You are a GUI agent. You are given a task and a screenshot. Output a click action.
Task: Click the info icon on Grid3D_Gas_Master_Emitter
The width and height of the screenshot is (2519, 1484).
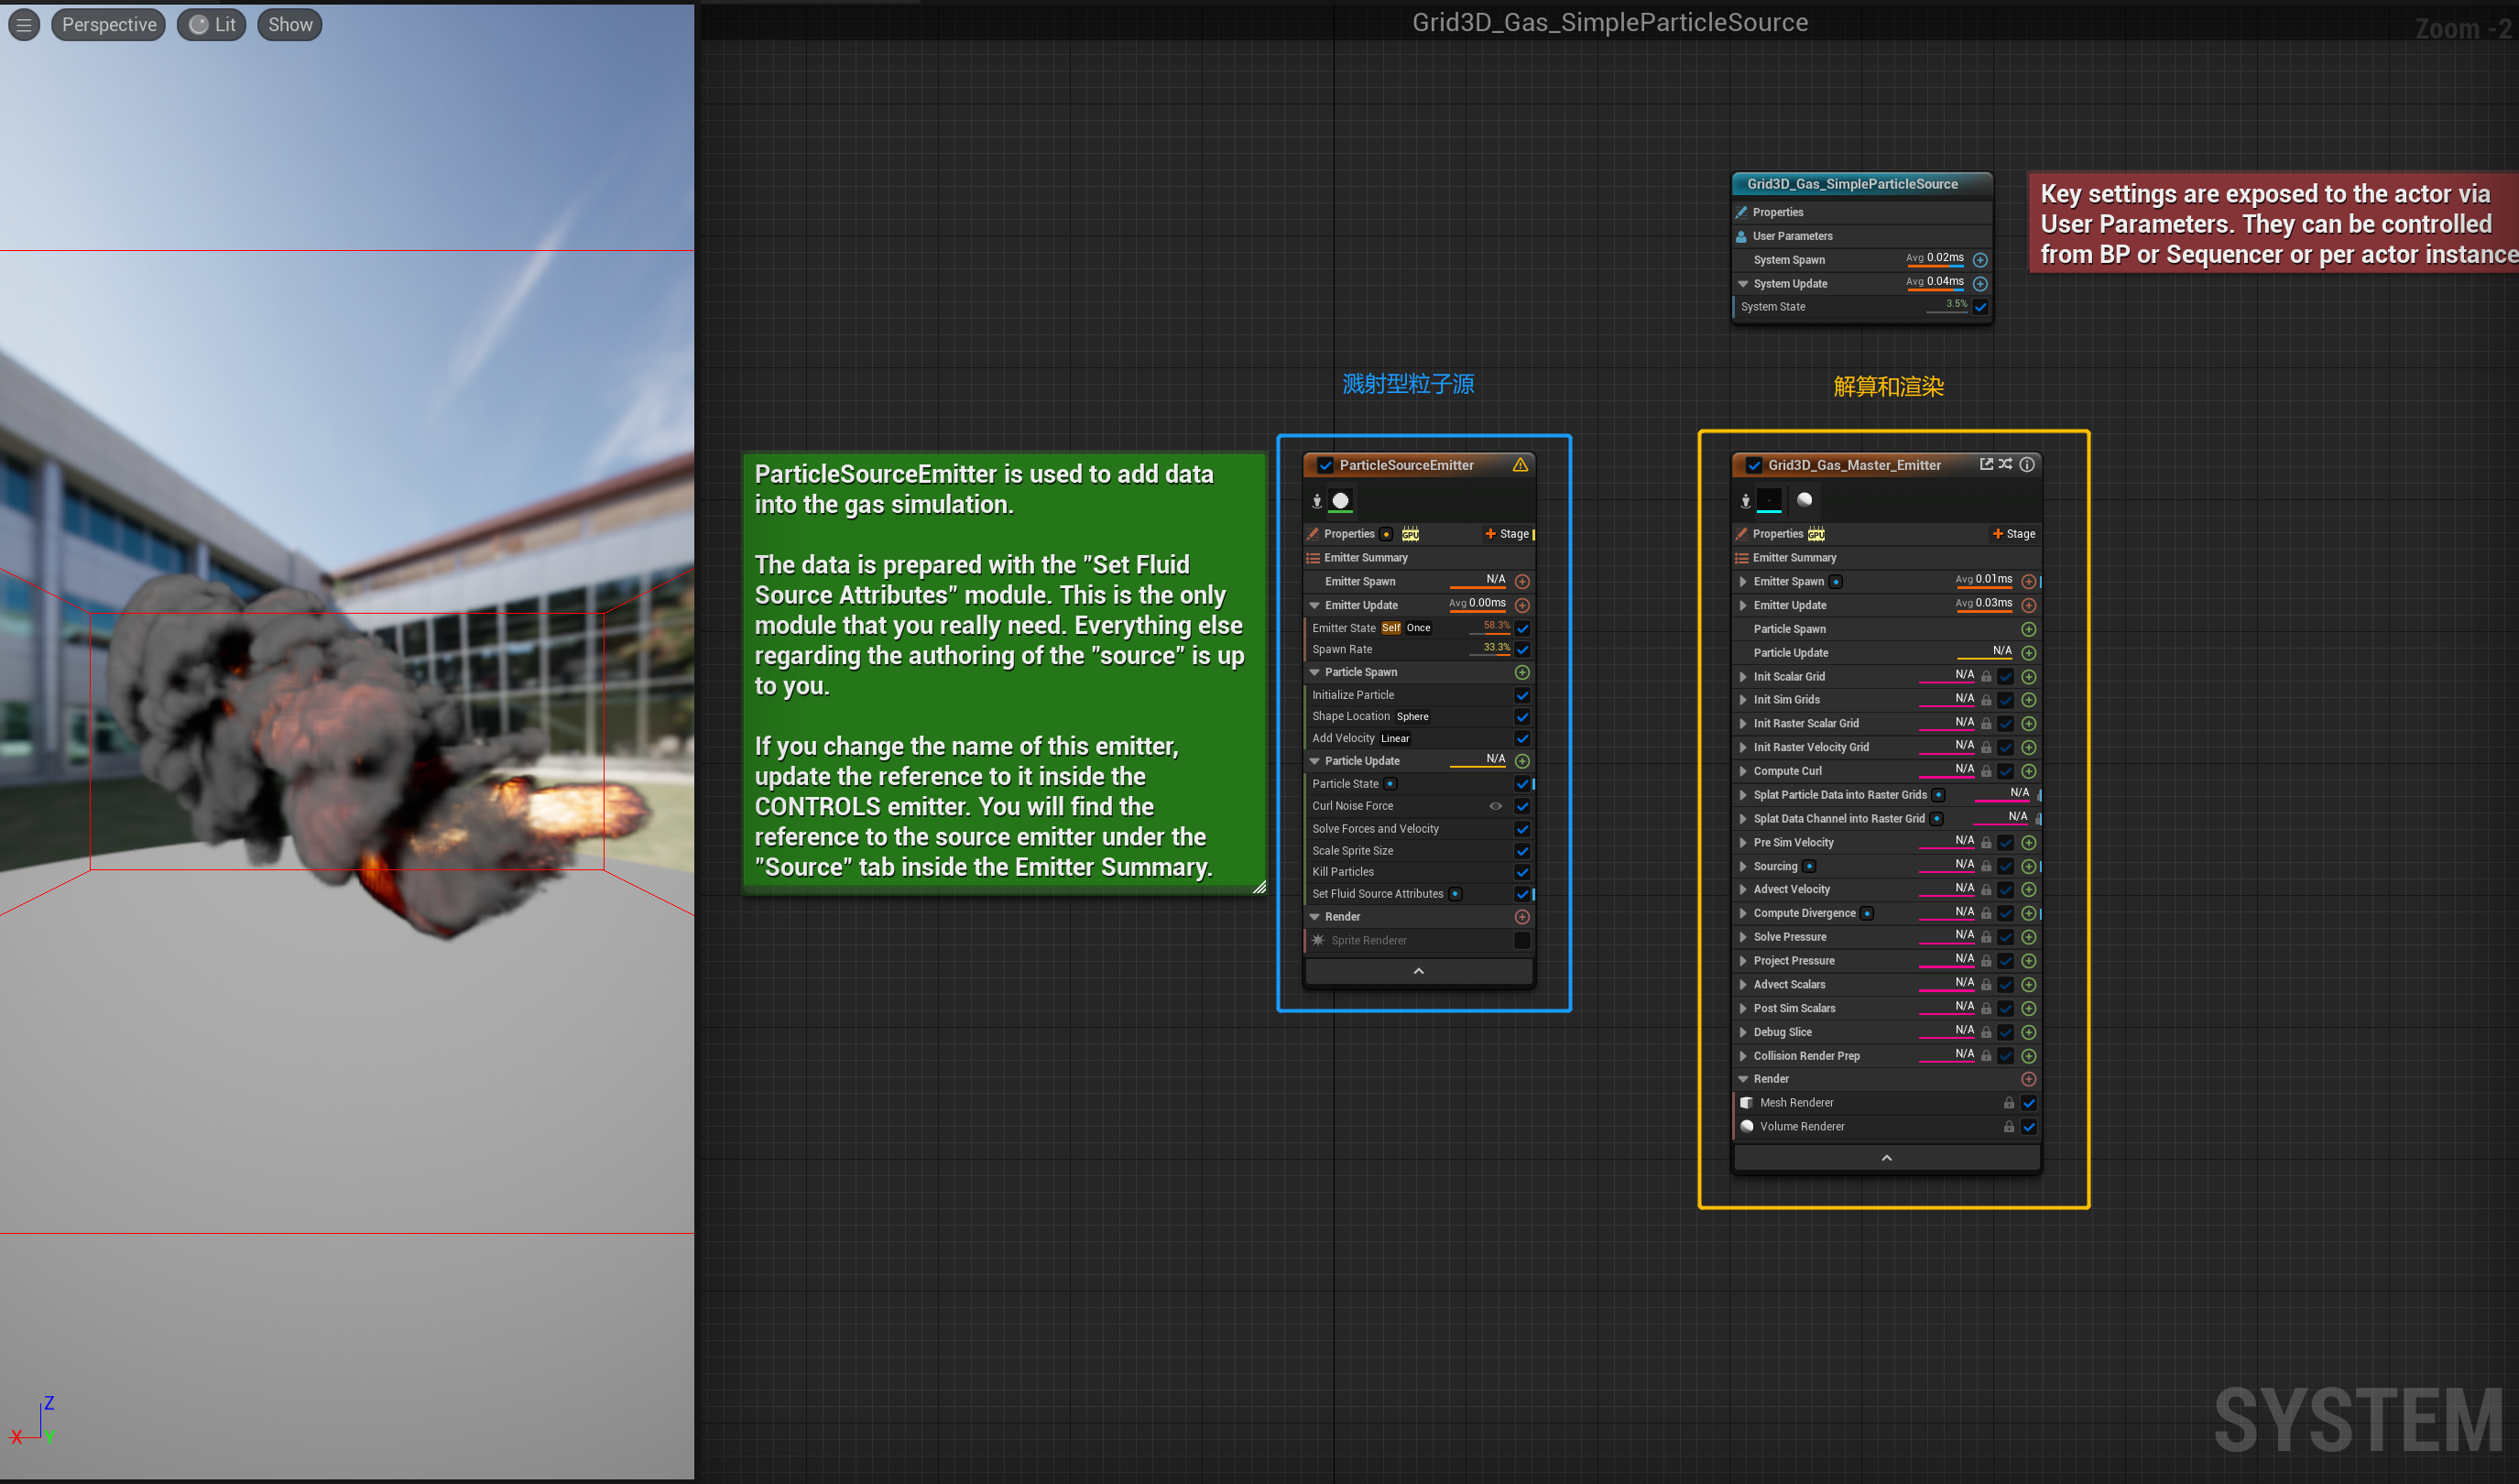[2027, 464]
